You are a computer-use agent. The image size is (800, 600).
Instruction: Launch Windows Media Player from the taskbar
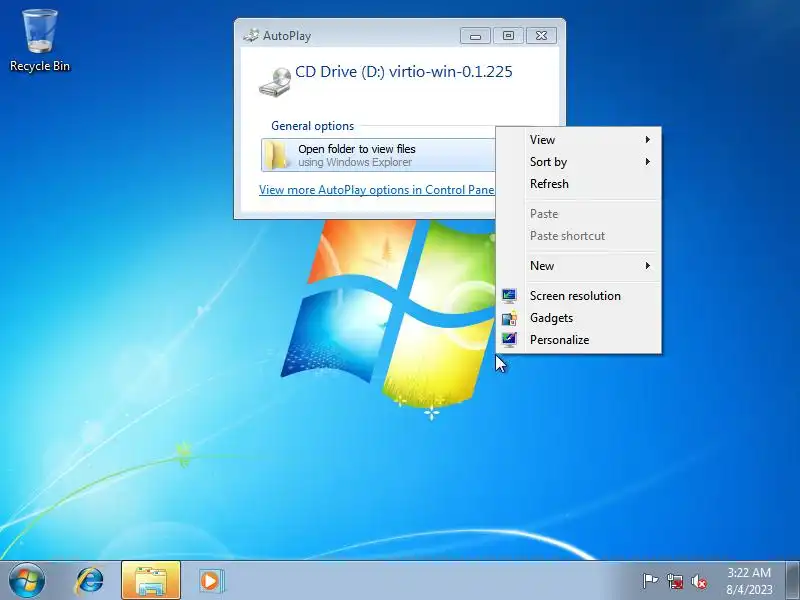(210, 581)
